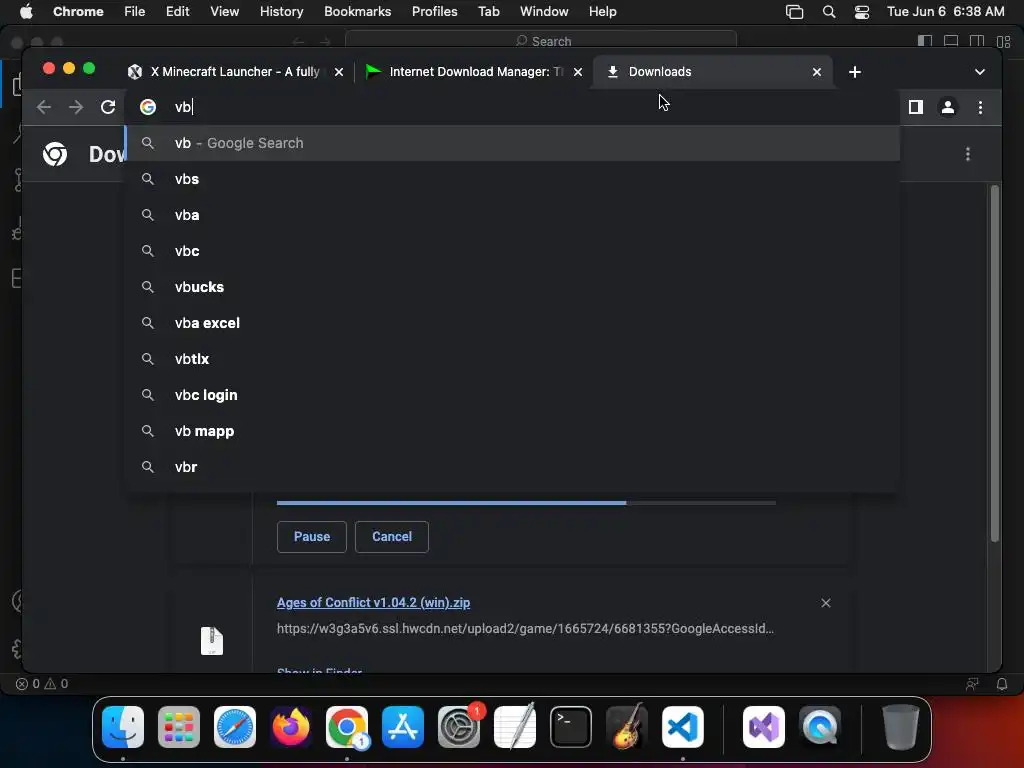
Task: Switch to the X Minecraft Launcher tab
Action: (235, 72)
